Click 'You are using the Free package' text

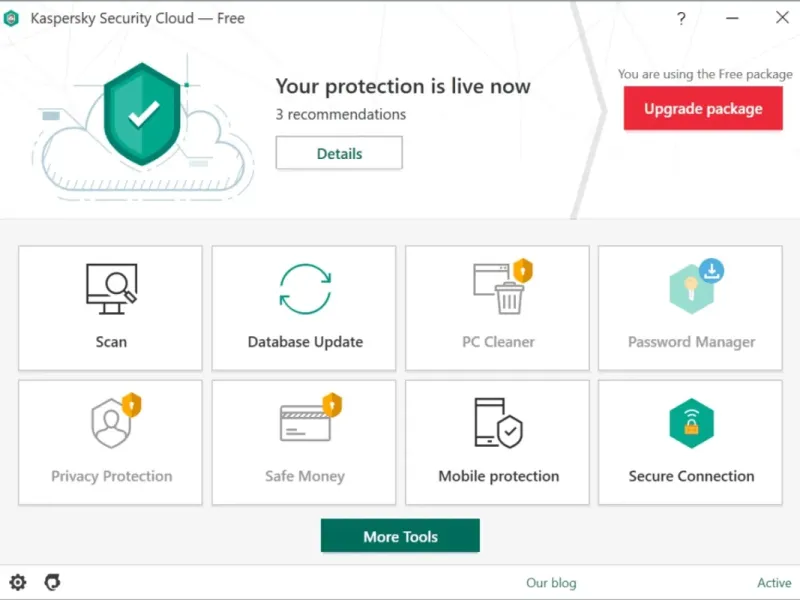click(x=705, y=74)
